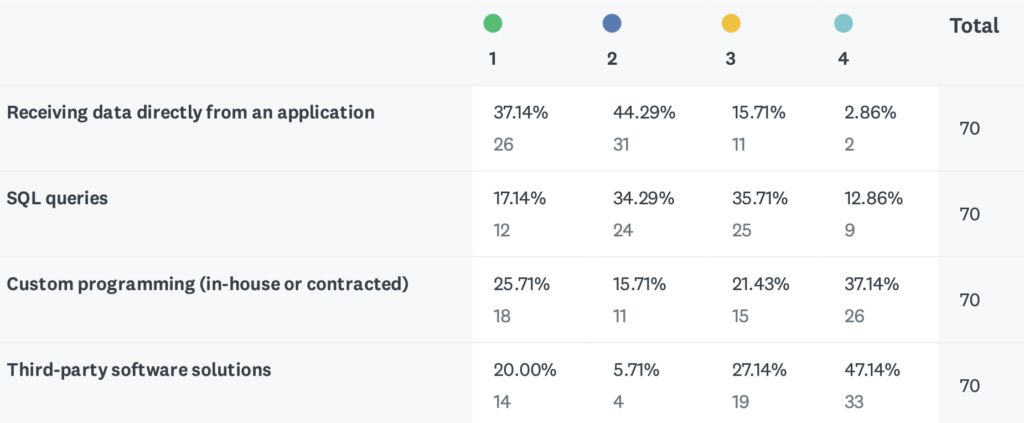Click the 12.86% cell in SQL queries row
The height and width of the screenshot is (423, 1024).
(874, 198)
